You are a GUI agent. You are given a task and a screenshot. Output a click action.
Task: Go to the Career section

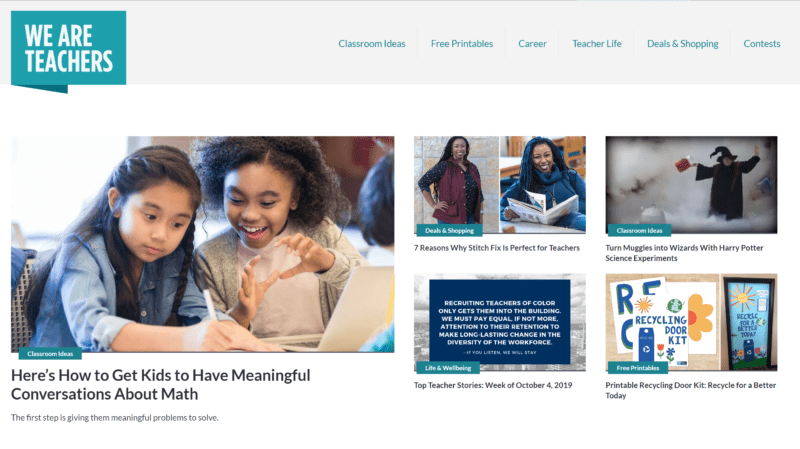pos(532,44)
